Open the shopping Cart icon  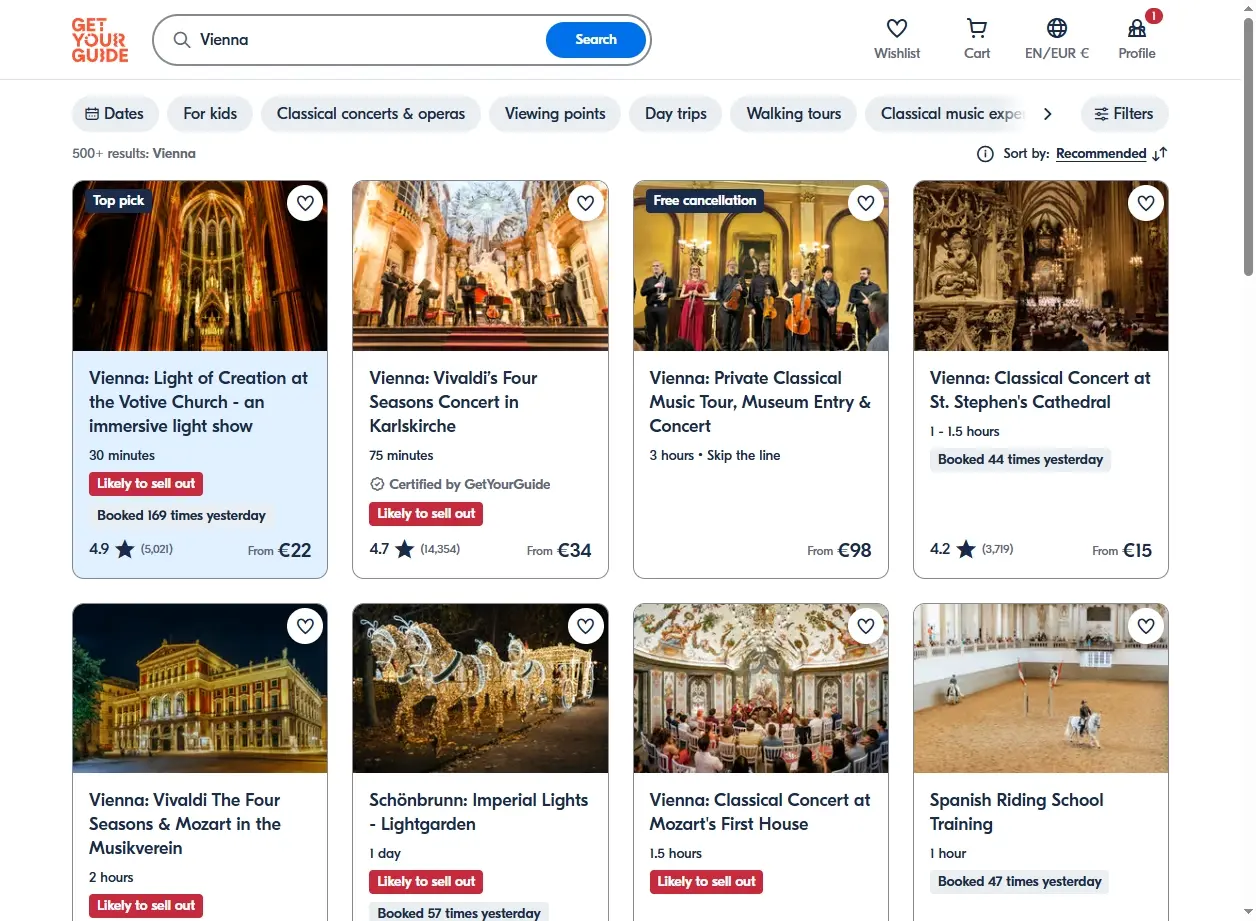(x=977, y=28)
